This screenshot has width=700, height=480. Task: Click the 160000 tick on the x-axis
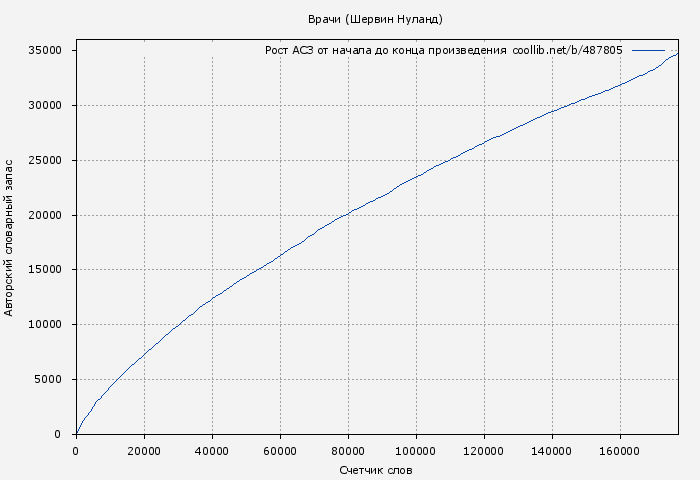pos(620,450)
